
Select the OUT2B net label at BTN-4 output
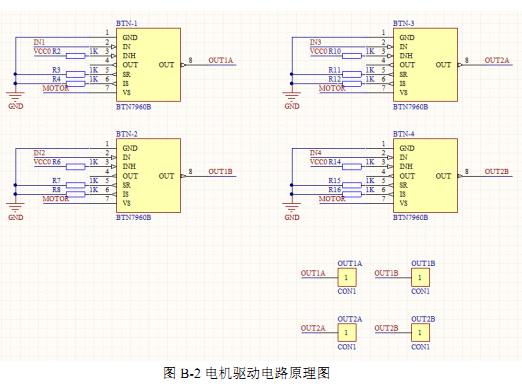pyautogui.click(x=497, y=171)
